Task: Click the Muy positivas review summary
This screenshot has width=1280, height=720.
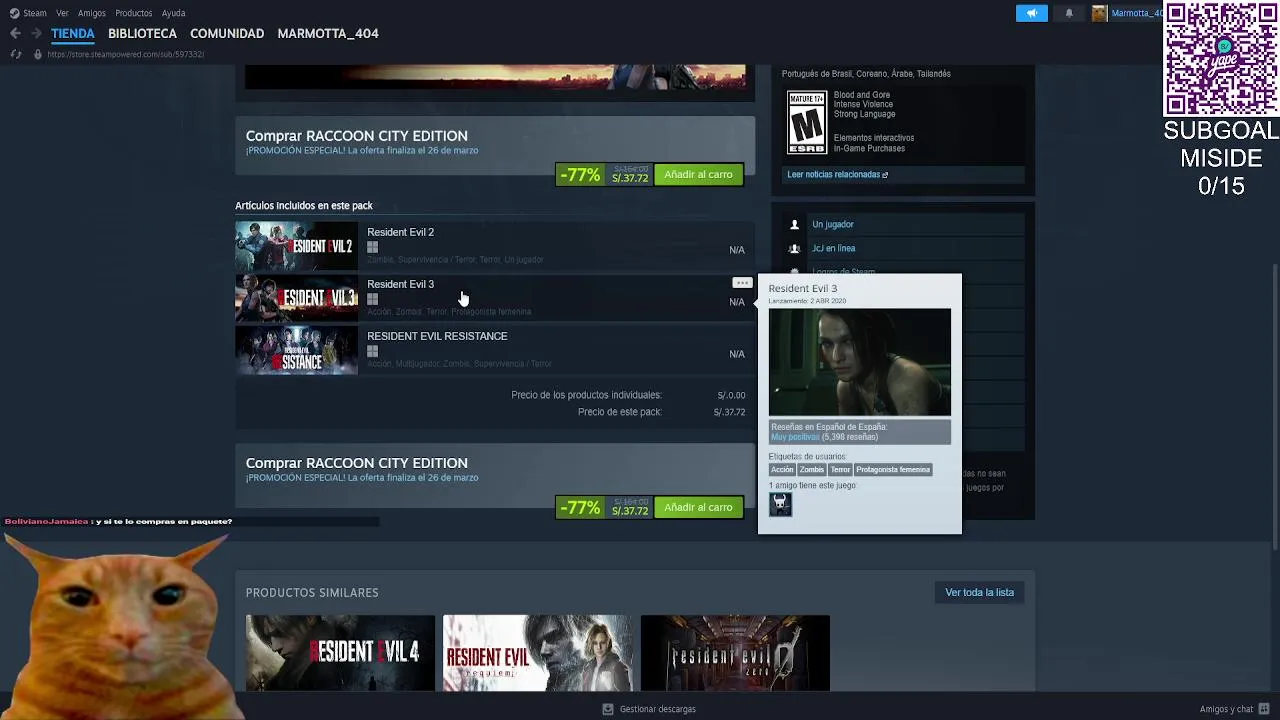Action: 795,437
